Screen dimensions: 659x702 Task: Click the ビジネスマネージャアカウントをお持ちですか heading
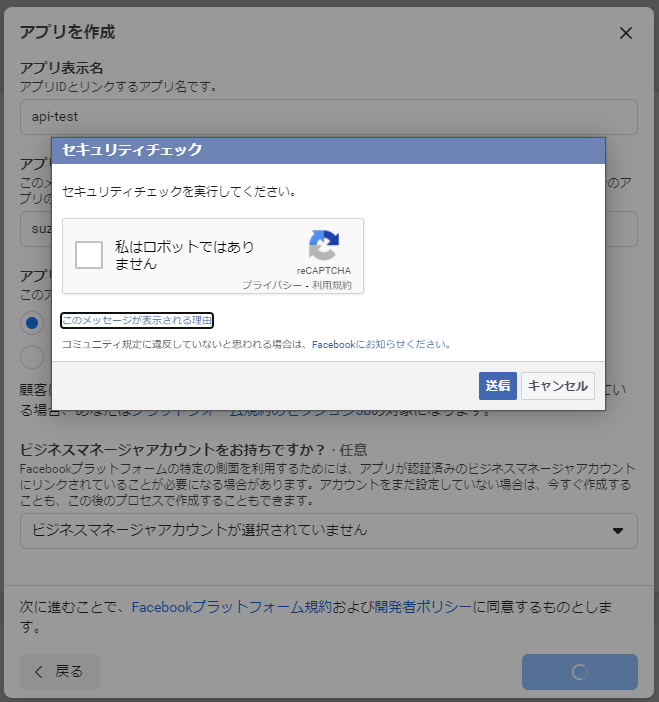172,449
